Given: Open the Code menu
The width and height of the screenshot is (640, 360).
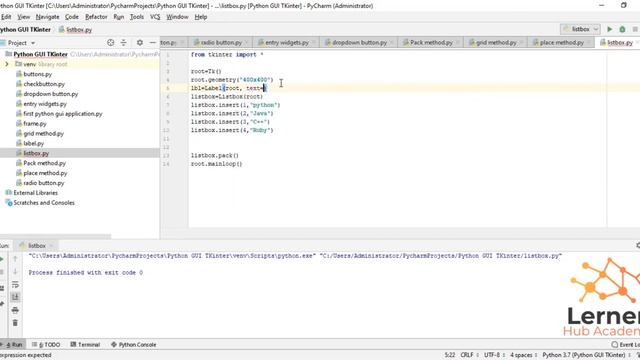Looking at the screenshot, I should click(x=71, y=17).
